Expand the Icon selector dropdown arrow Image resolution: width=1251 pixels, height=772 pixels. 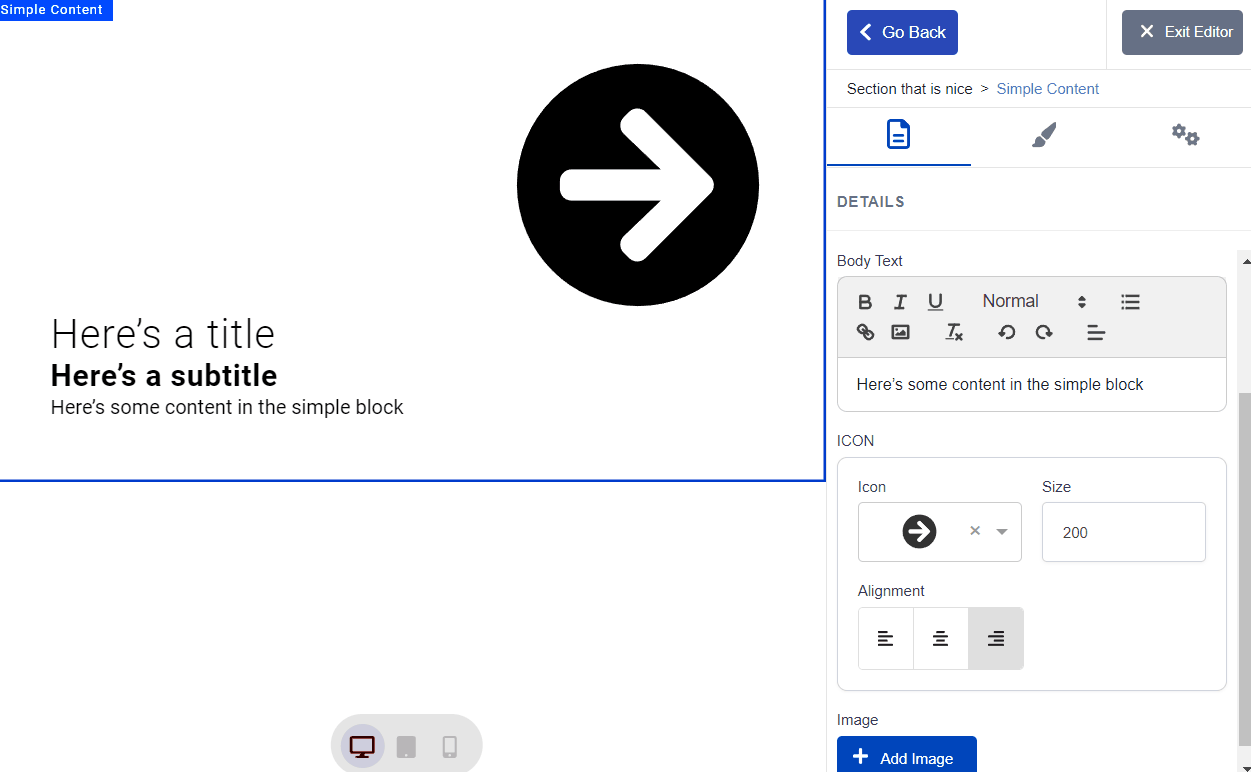coord(1002,532)
